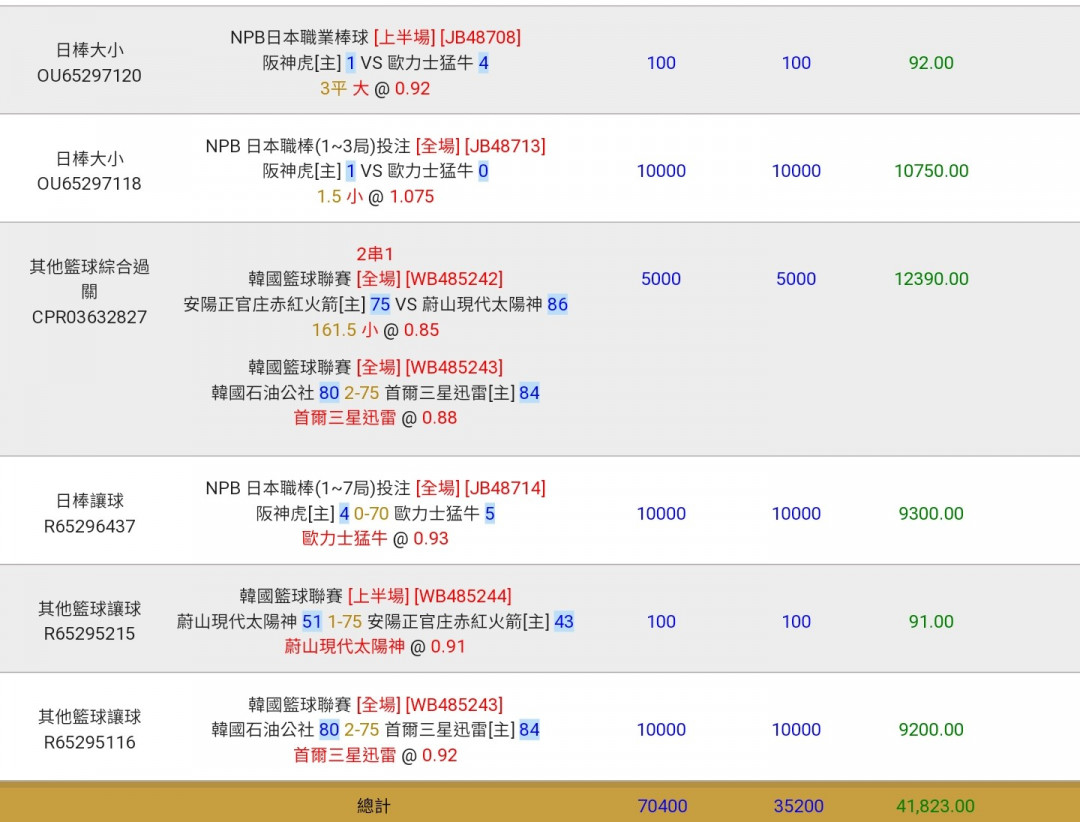Click '日棒讓球' bet type label
Image resolution: width=1080 pixels, height=822 pixels.
[x=89, y=501]
